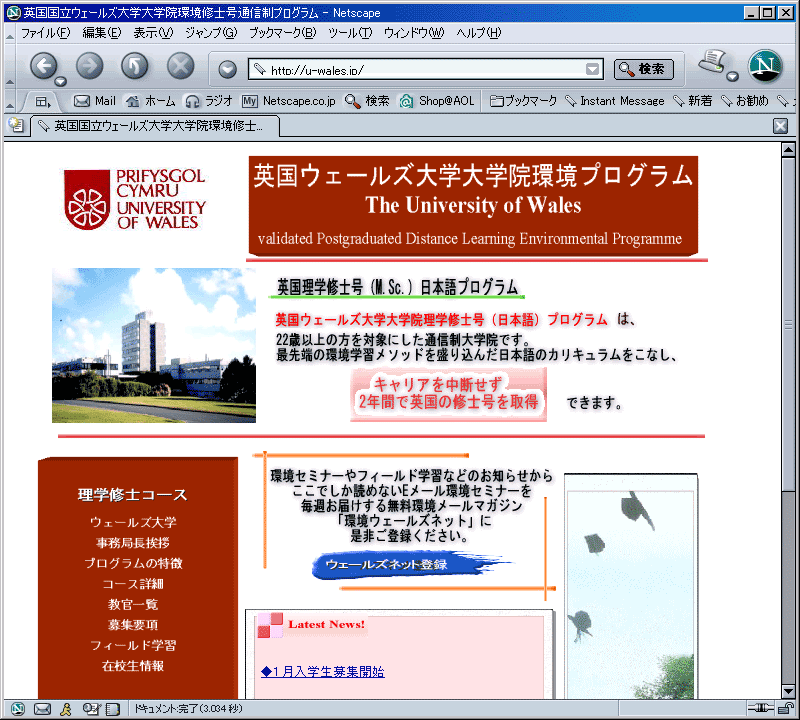Open Address Book status bar icon
The height and width of the screenshot is (720, 800).
tap(113, 709)
